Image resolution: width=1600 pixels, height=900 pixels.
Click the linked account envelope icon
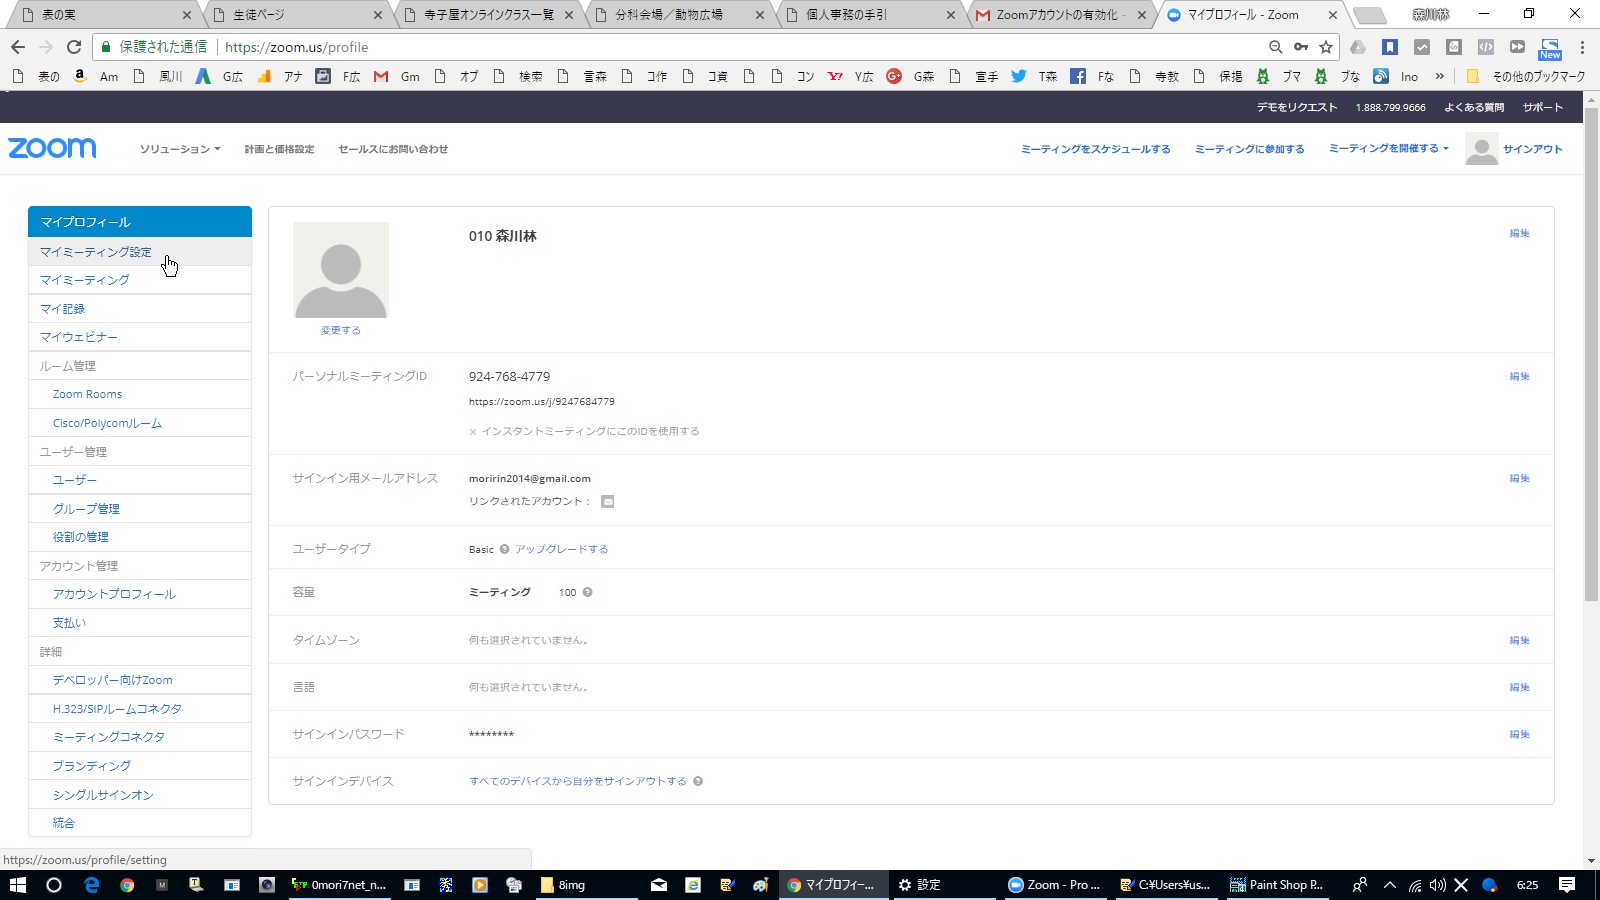608,502
